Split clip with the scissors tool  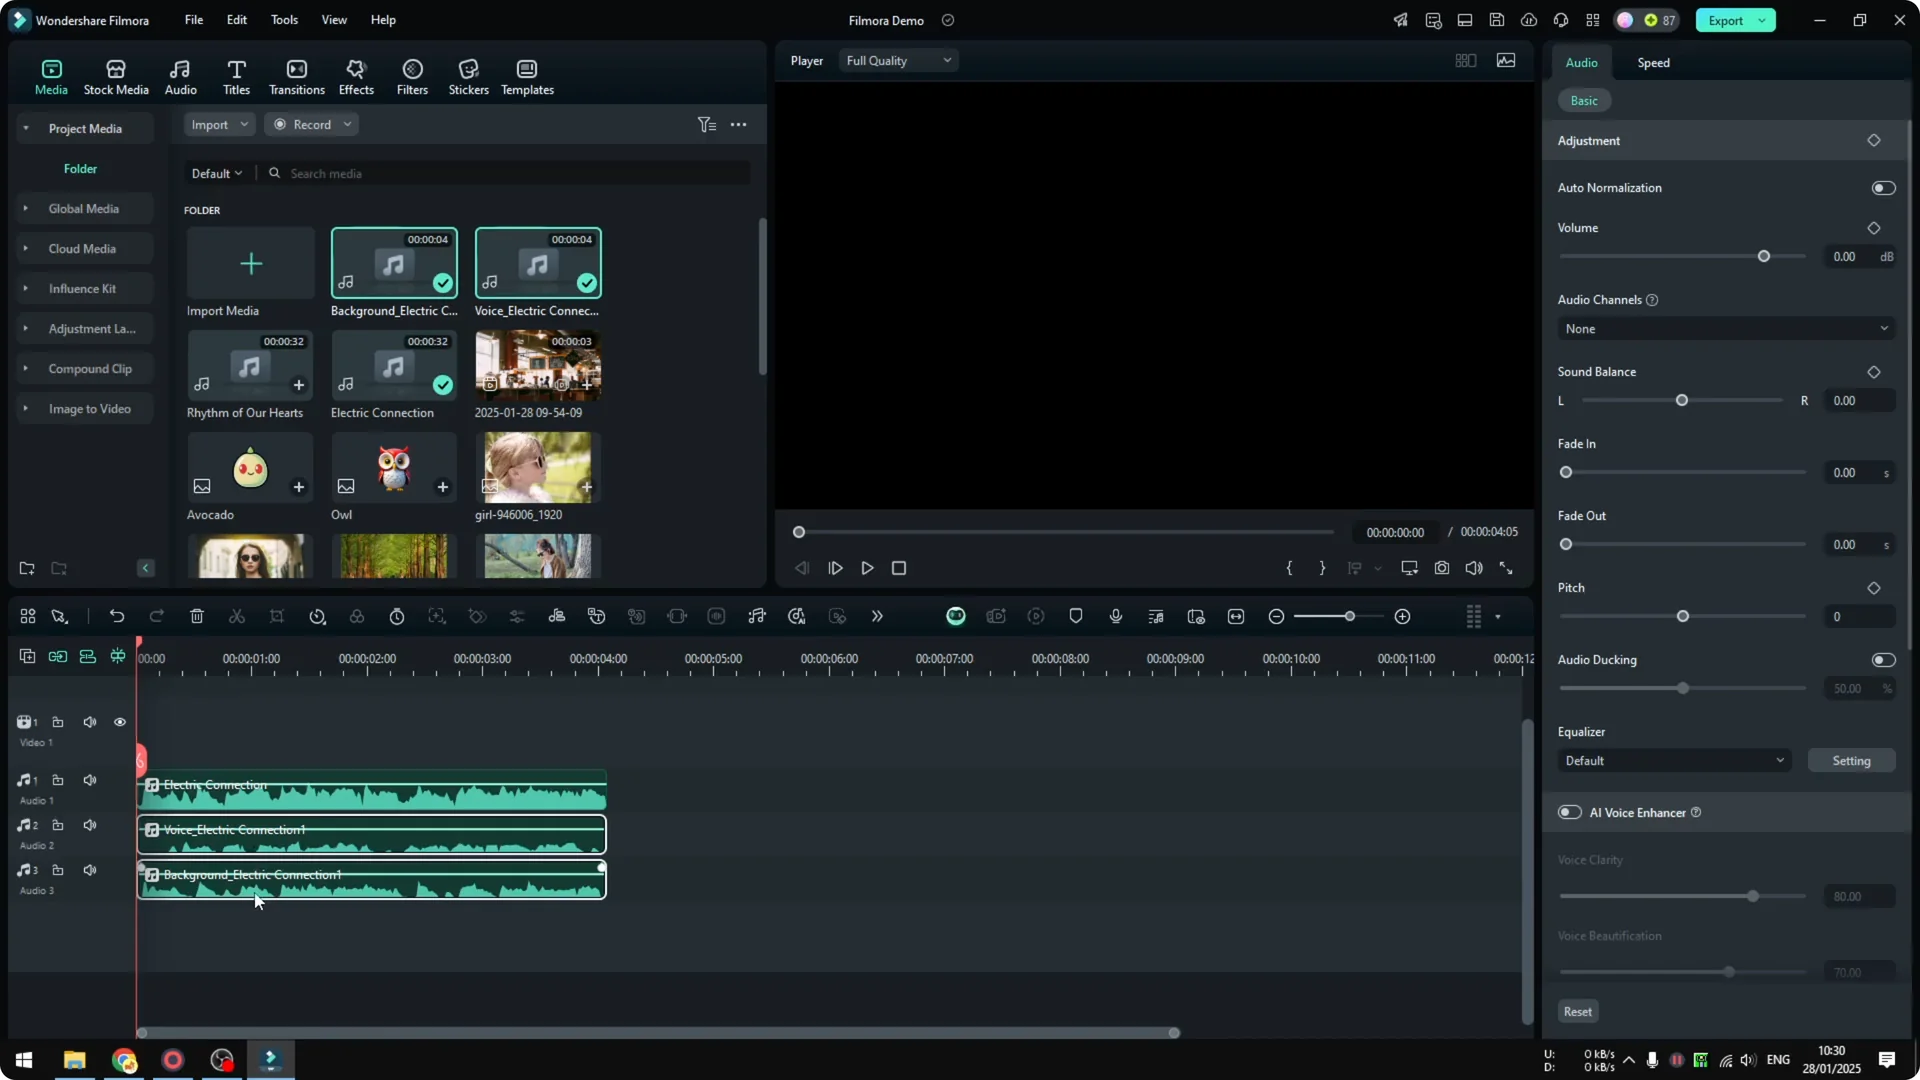click(237, 616)
